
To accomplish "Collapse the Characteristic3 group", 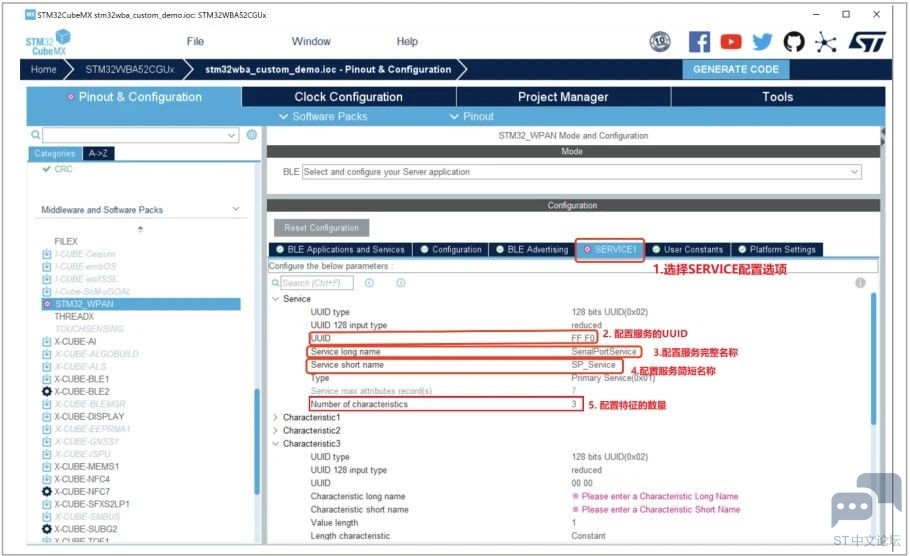I will pyautogui.click(x=276, y=443).
